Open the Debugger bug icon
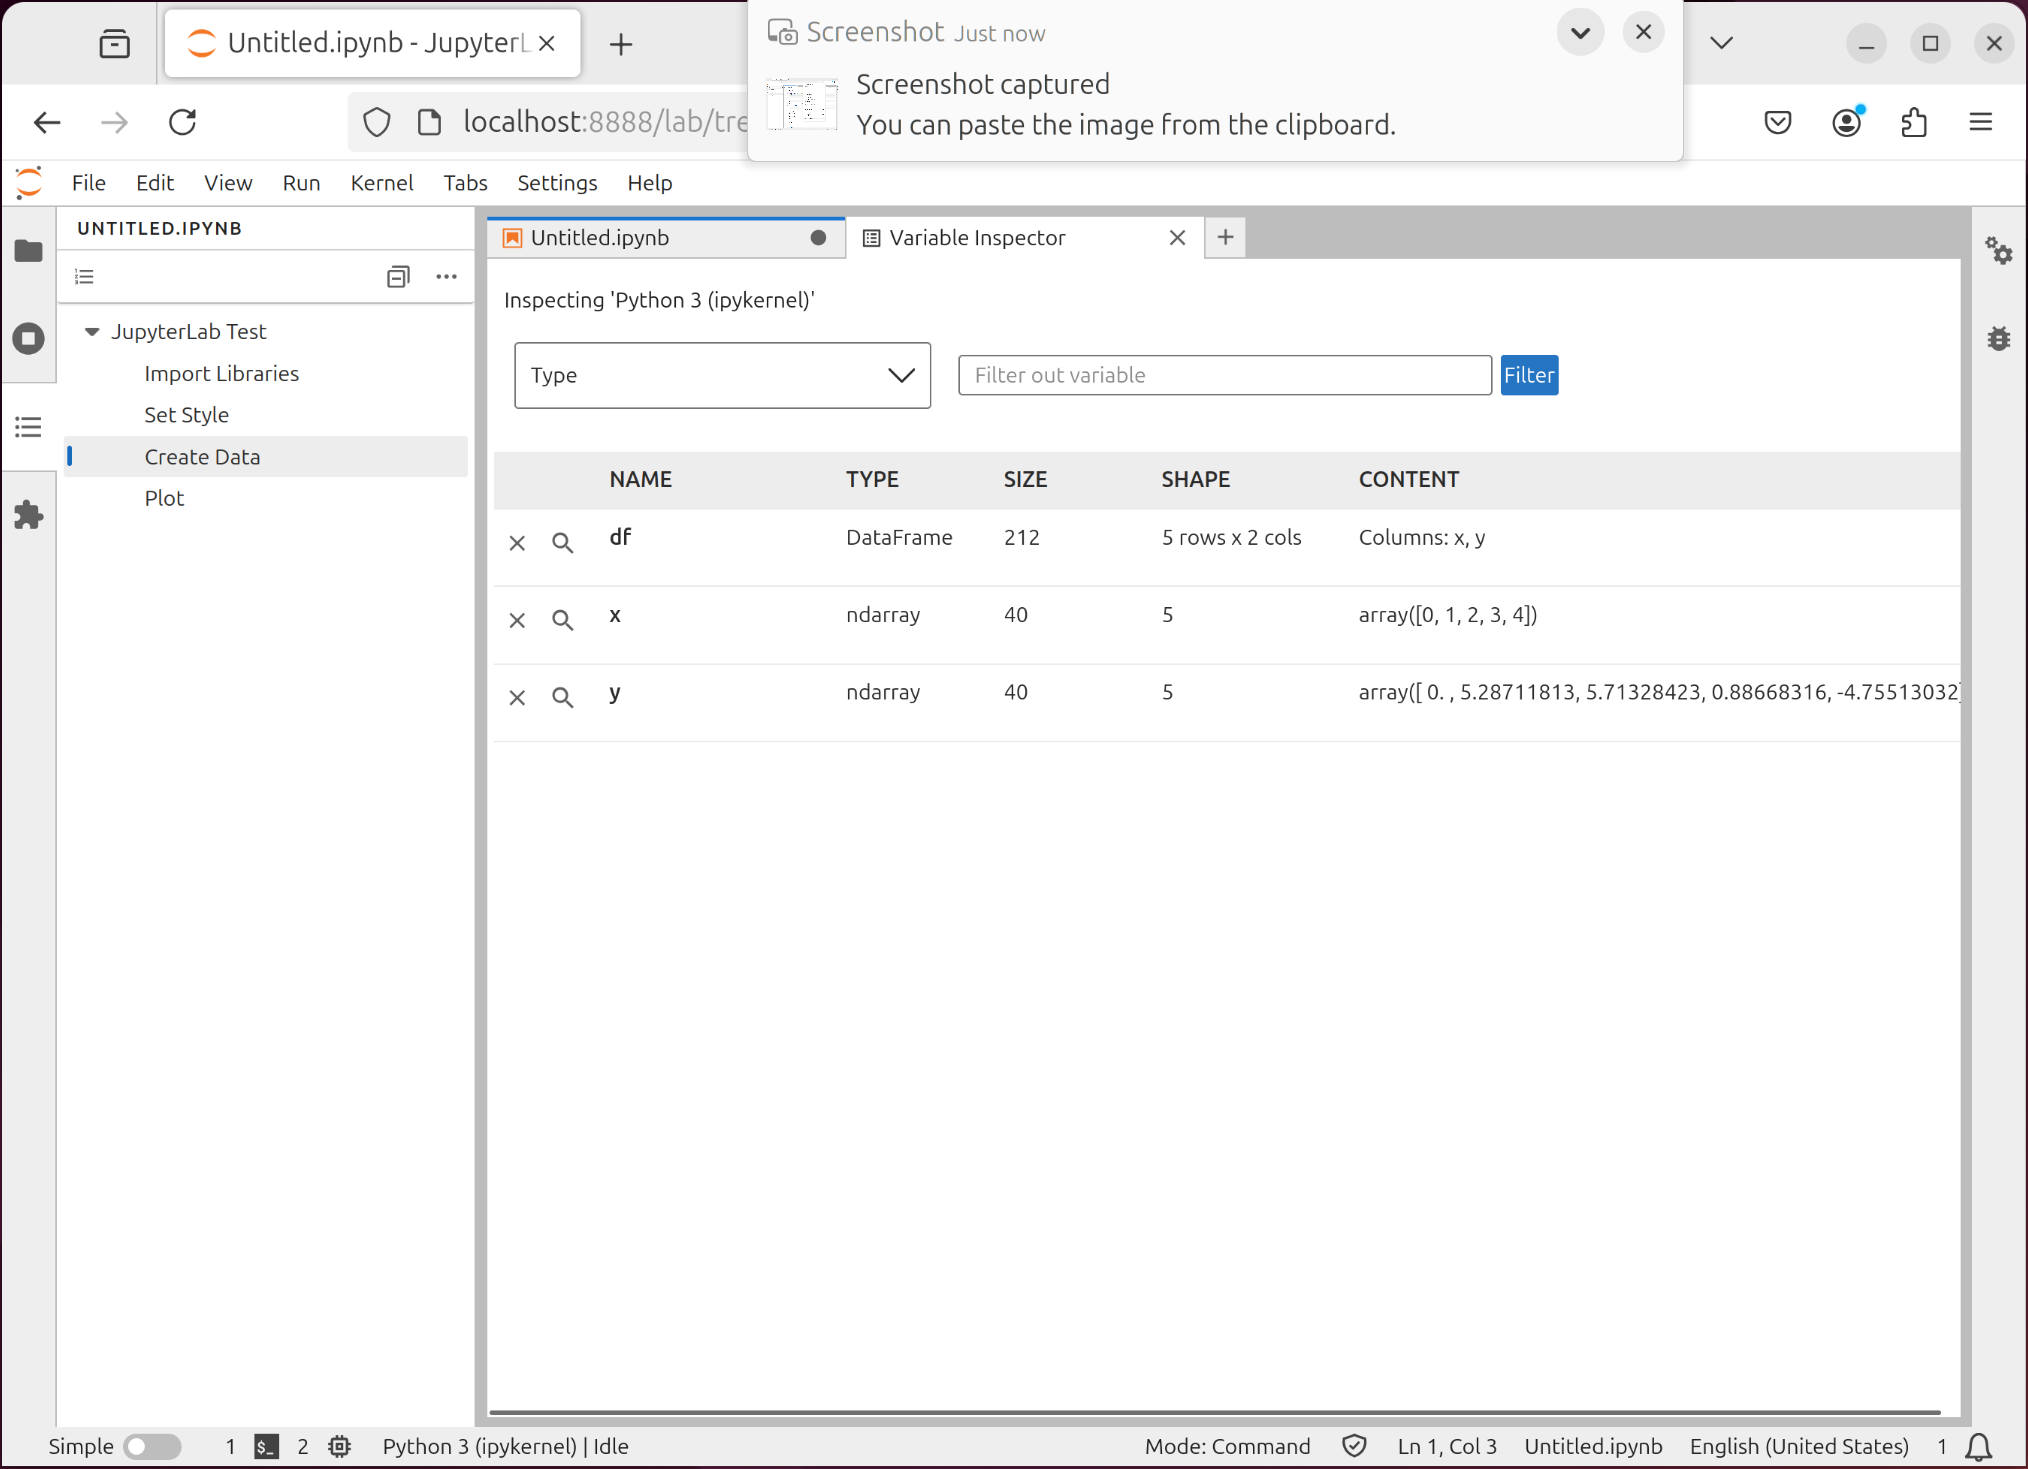This screenshot has width=2028, height=1469. [1998, 339]
